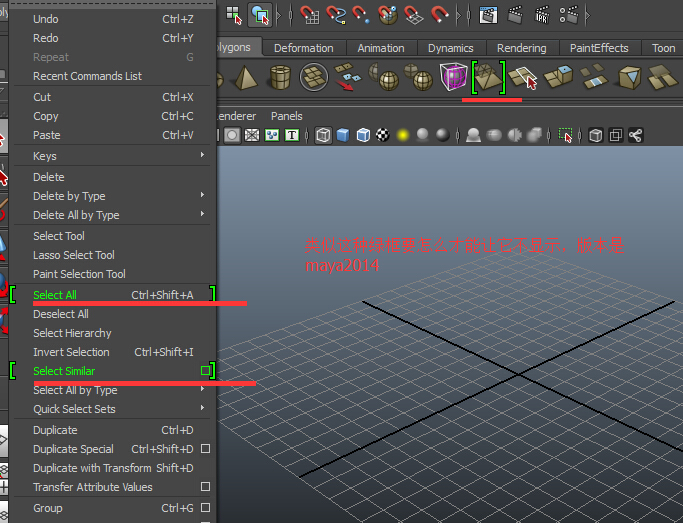Image resolution: width=683 pixels, height=523 pixels.
Task: Open Group option box
Action: tap(206, 507)
